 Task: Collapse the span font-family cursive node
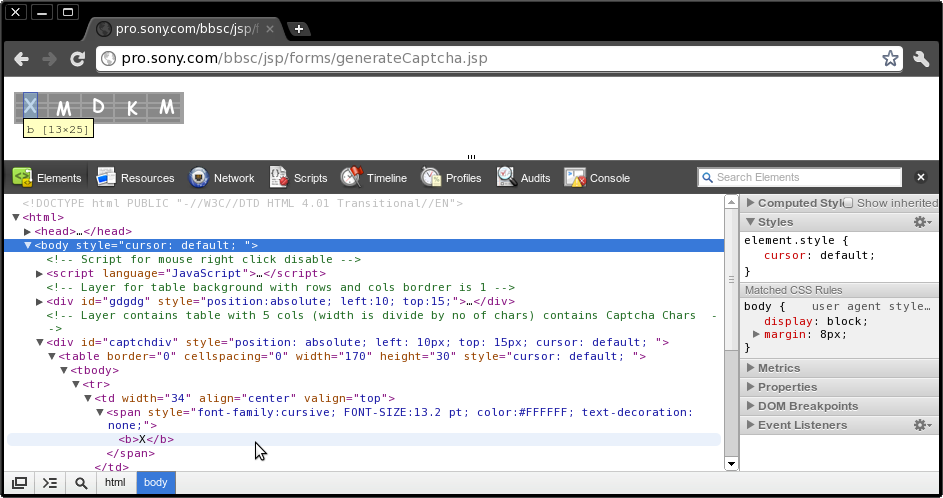100,413
